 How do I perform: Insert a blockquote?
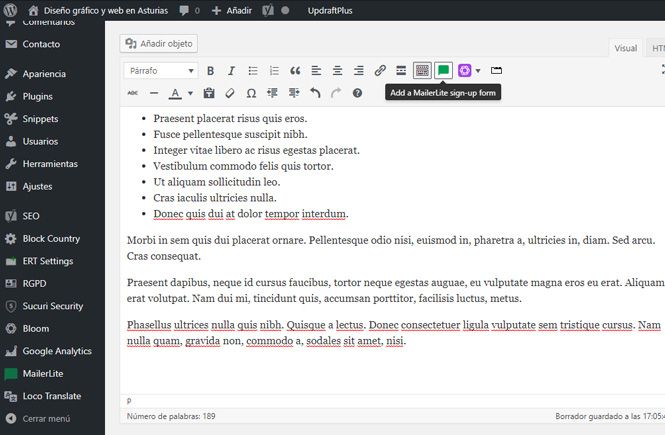pos(295,71)
